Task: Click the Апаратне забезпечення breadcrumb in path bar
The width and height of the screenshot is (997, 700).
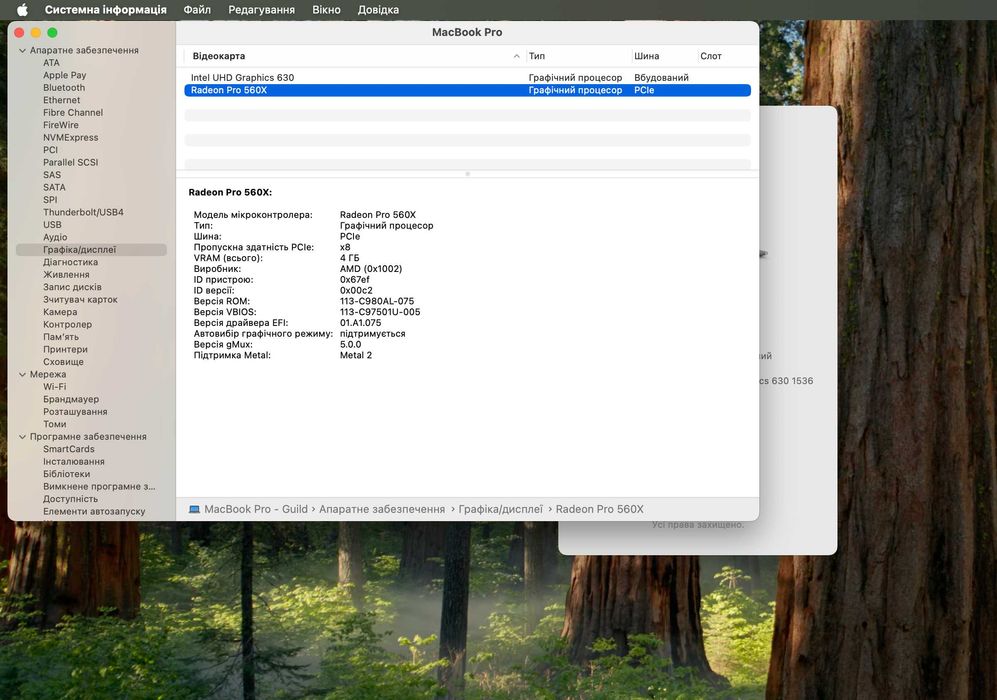Action: [x=382, y=509]
